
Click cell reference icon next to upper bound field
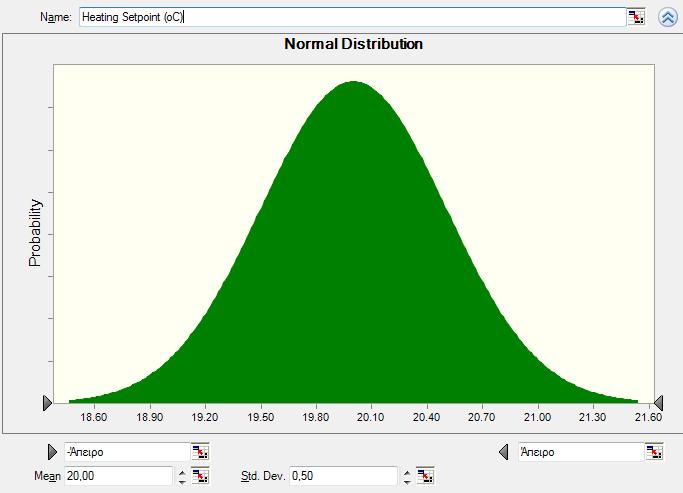tap(654, 452)
